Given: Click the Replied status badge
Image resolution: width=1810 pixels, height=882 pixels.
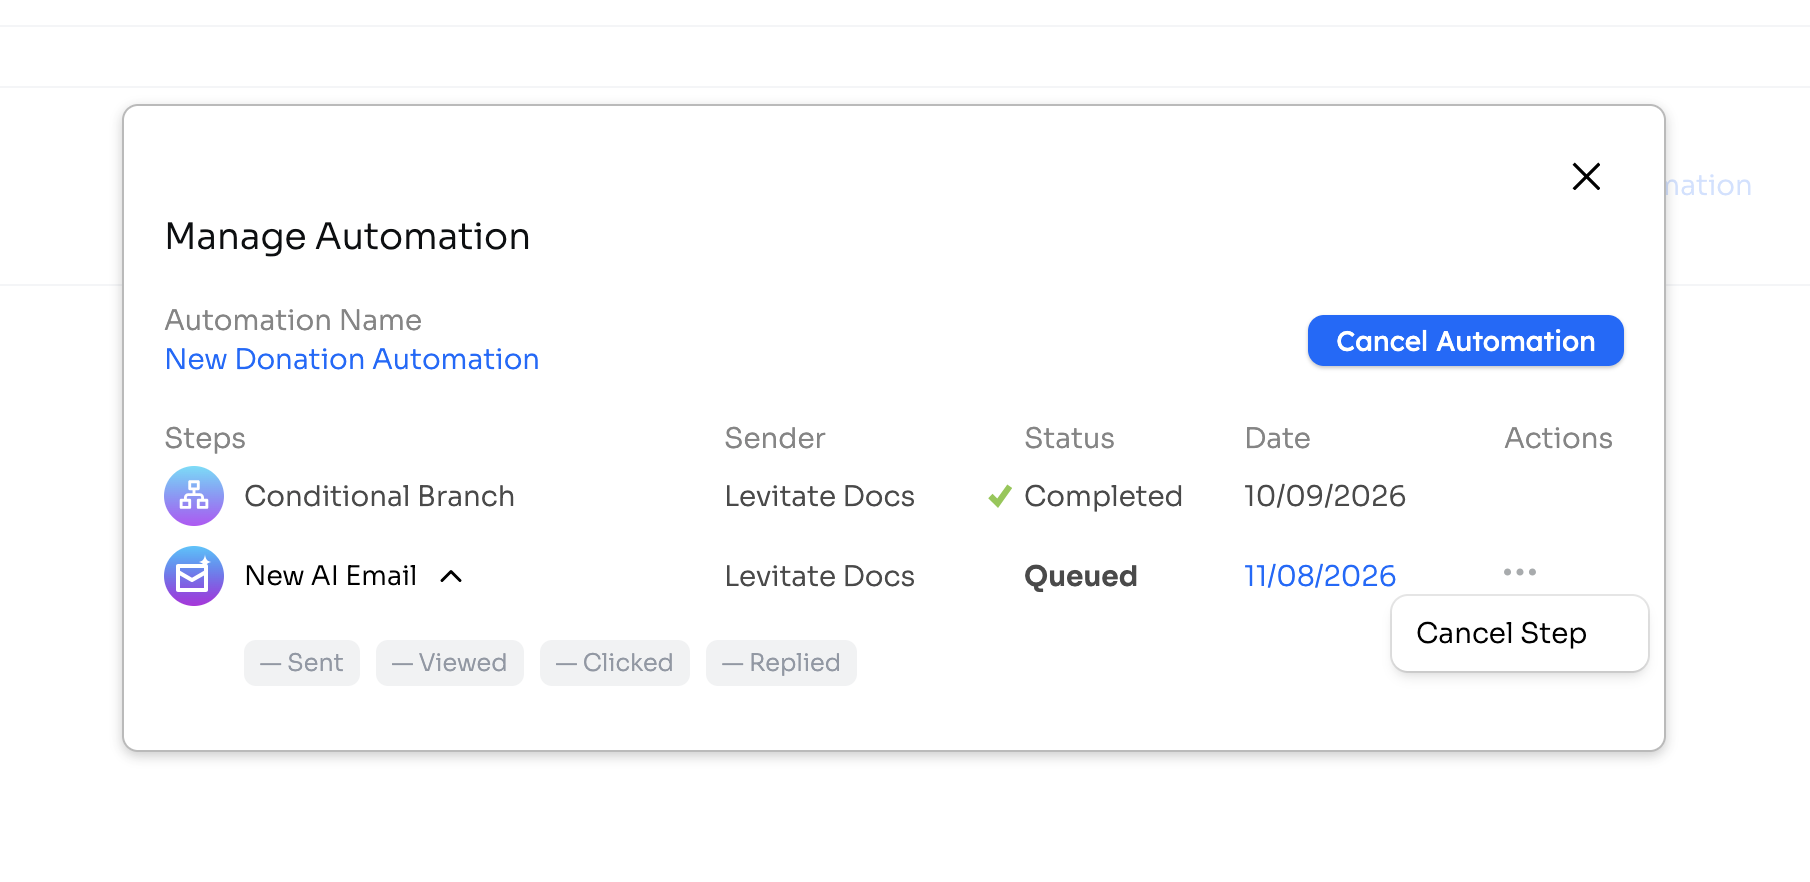Looking at the screenshot, I should pos(781,663).
